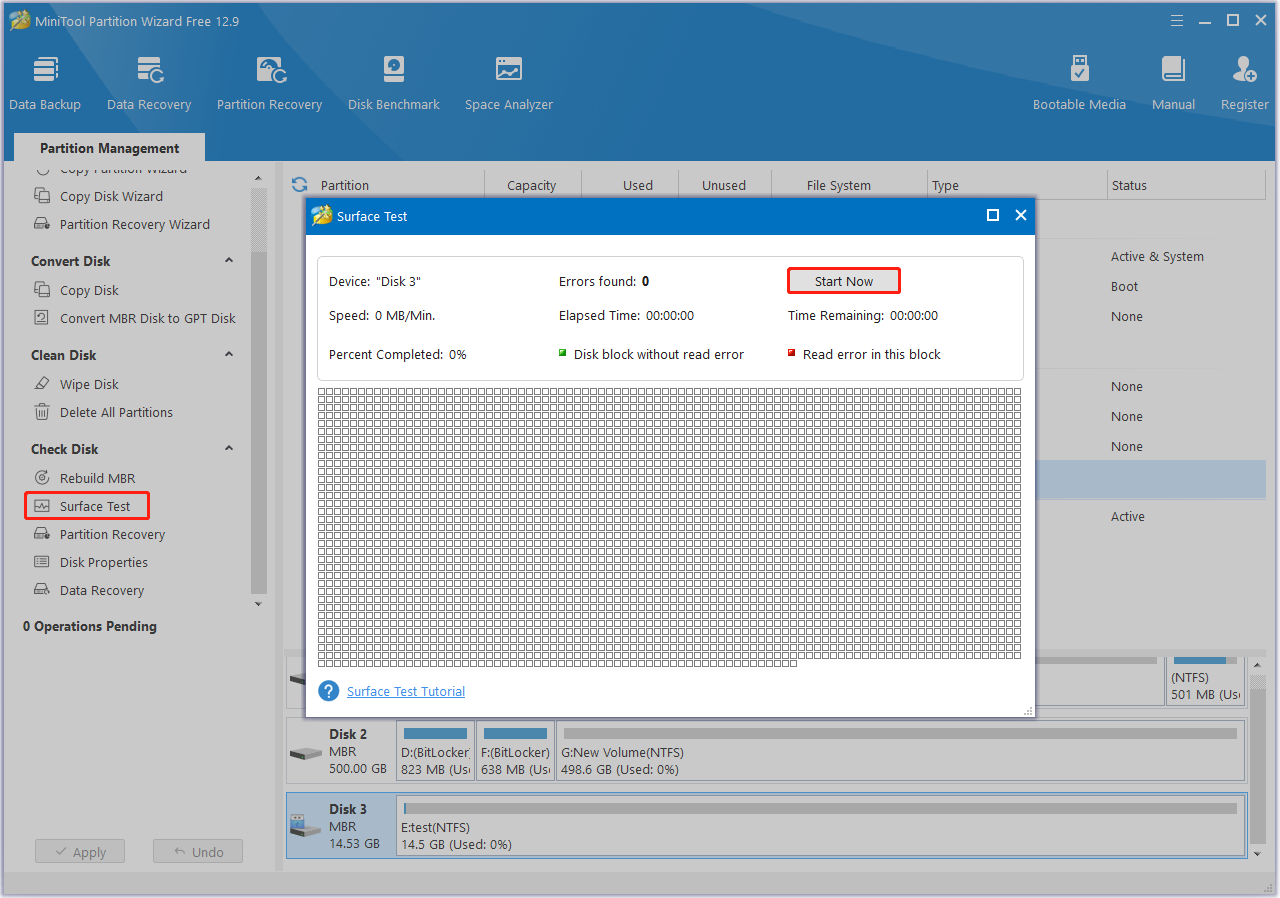Open the Manual
The height and width of the screenshot is (898, 1280).
point(1173,82)
